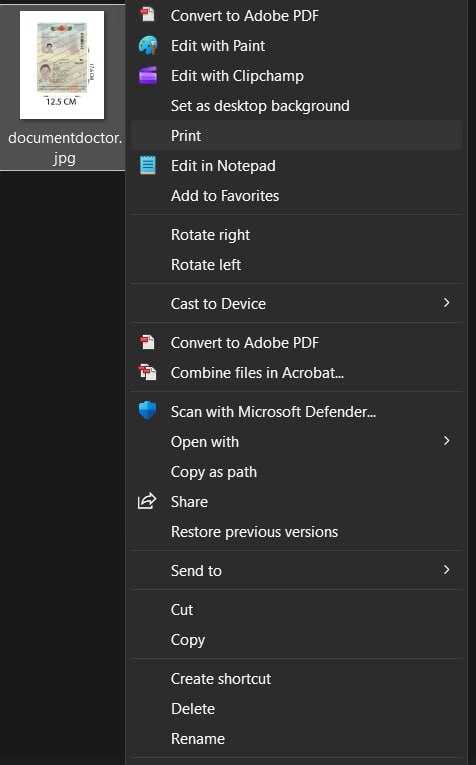Open the Open with entry
This screenshot has height=765, width=476.
(x=297, y=442)
